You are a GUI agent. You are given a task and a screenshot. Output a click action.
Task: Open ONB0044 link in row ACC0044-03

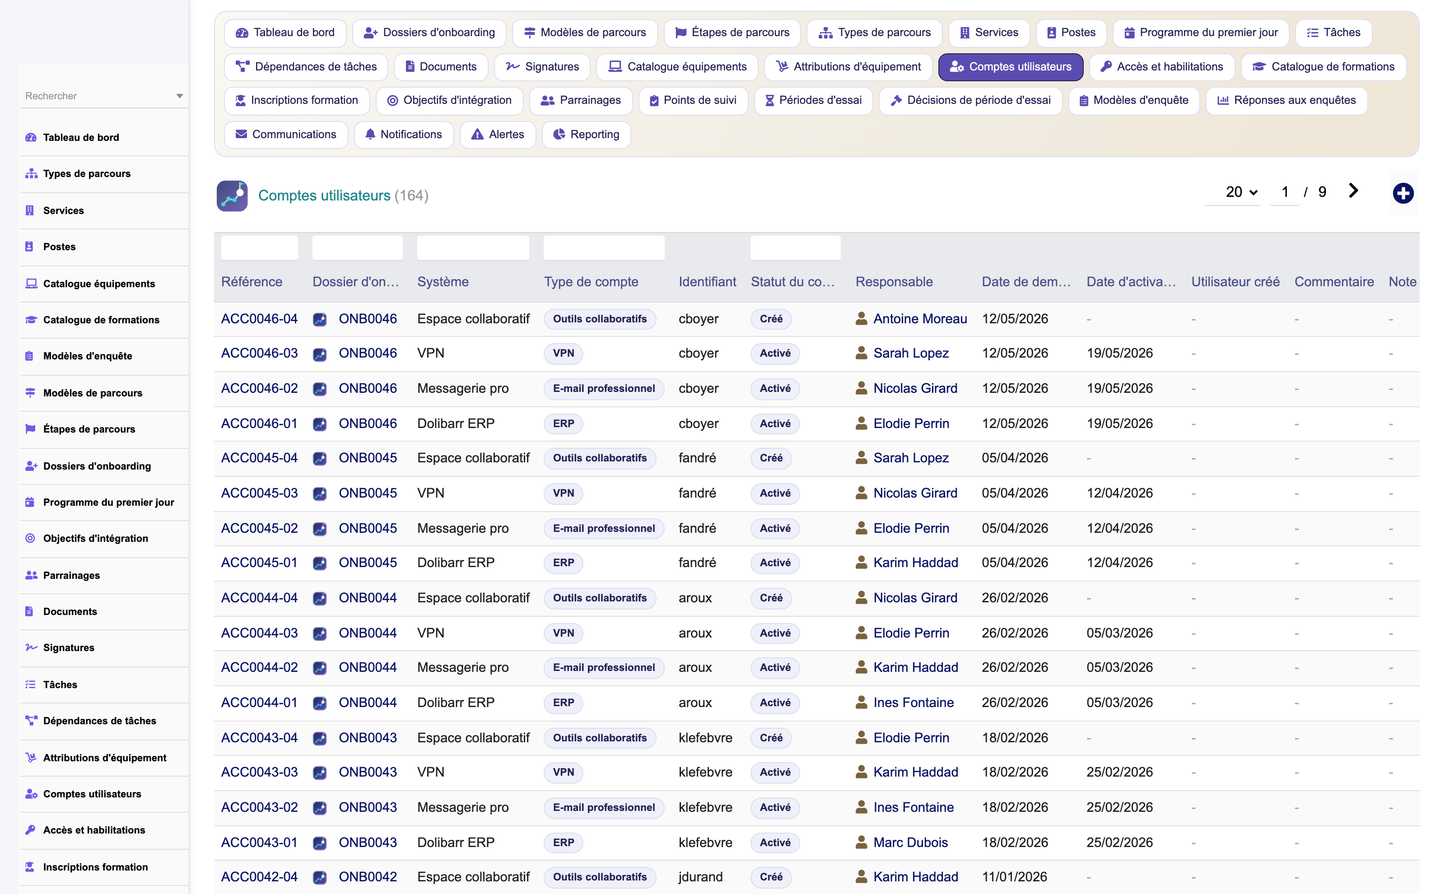[x=368, y=633]
